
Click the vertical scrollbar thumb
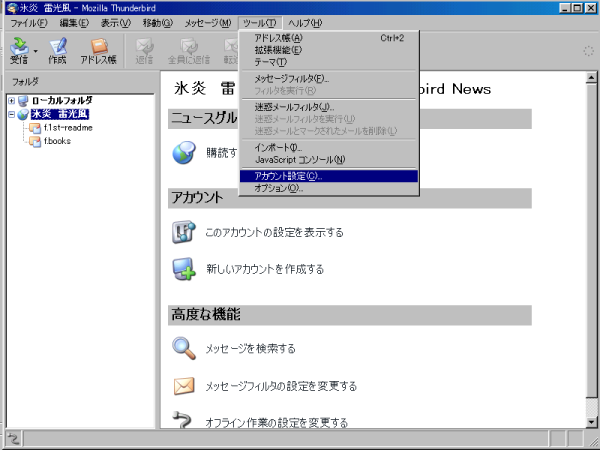coord(591,240)
